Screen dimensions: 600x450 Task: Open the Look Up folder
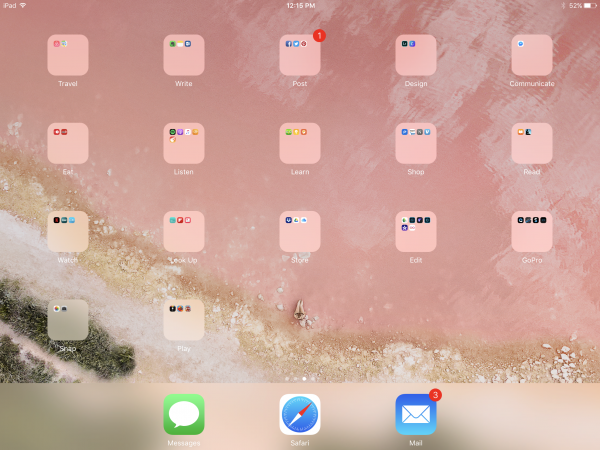[184, 232]
